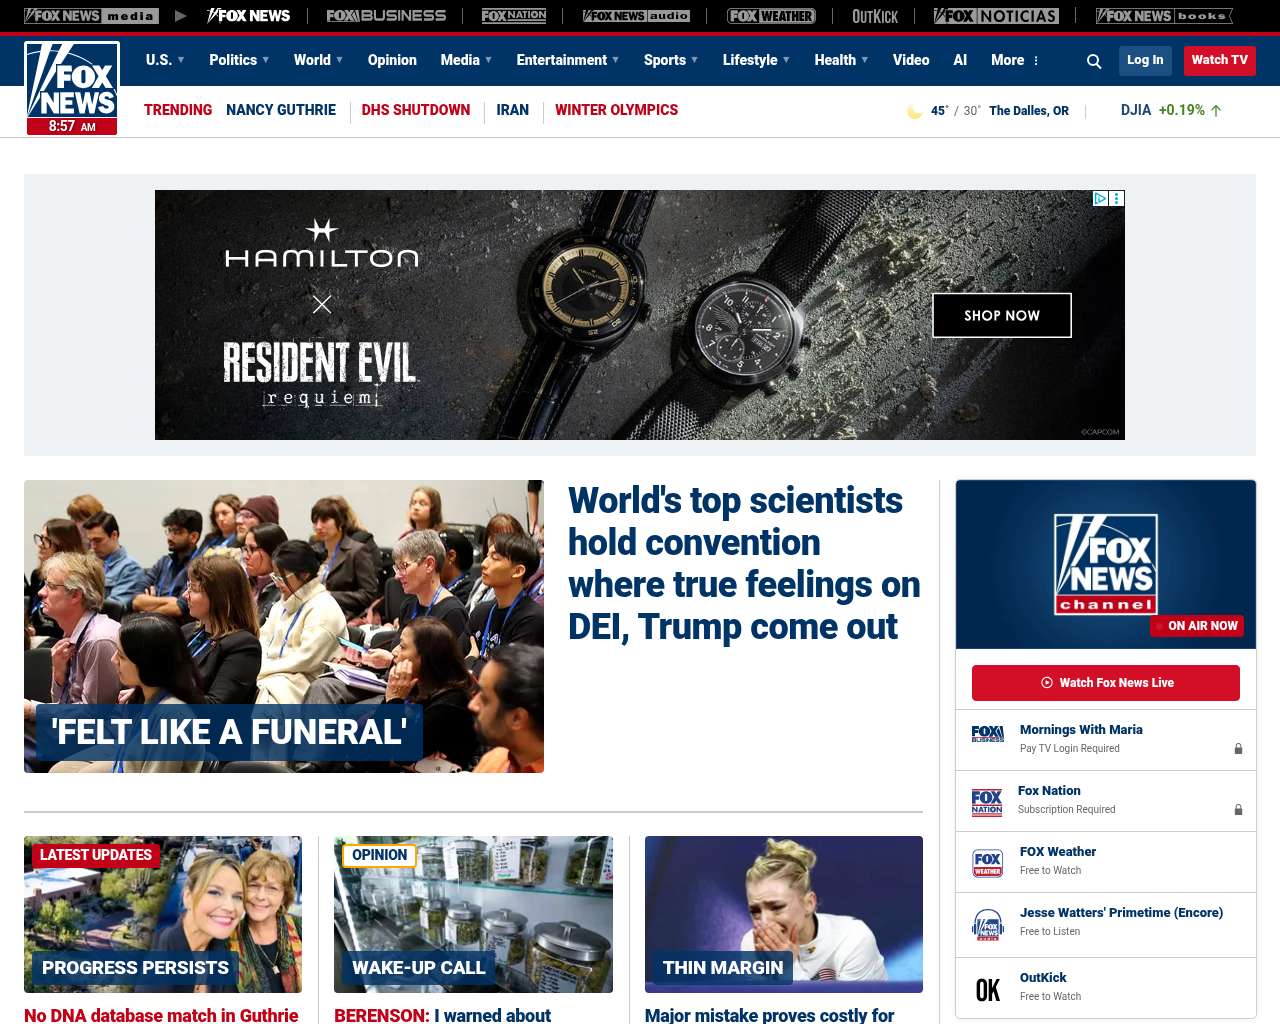1280x1024 pixels.
Task: Open the Opinion section
Action: coord(392,60)
